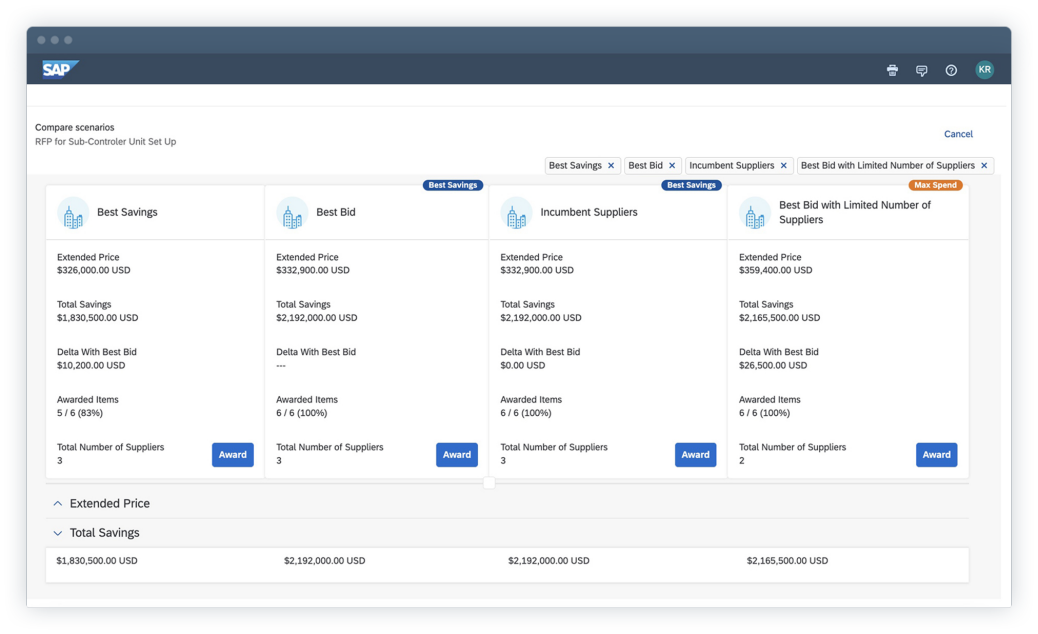
Task: Award the Best Bid scenario
Action: pos(456,455)
